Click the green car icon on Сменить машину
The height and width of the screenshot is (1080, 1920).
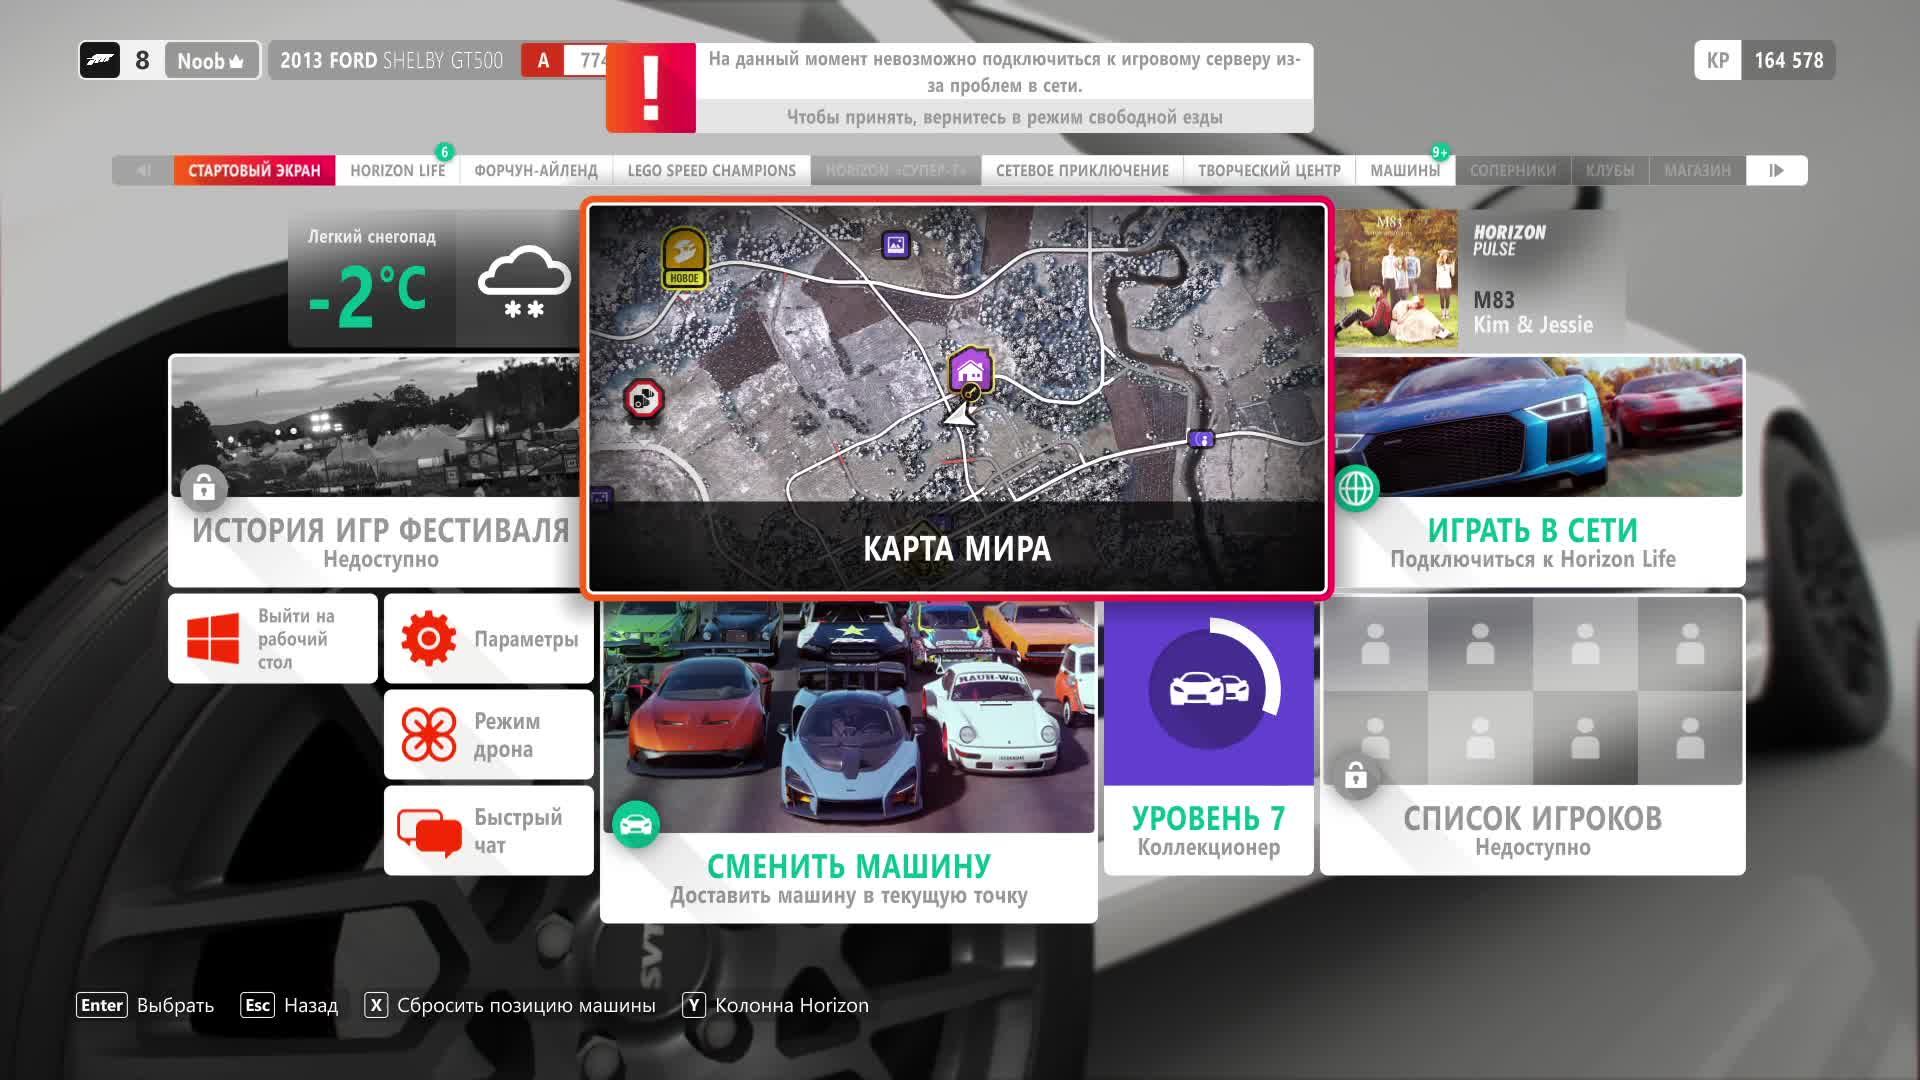coord(636,825)
